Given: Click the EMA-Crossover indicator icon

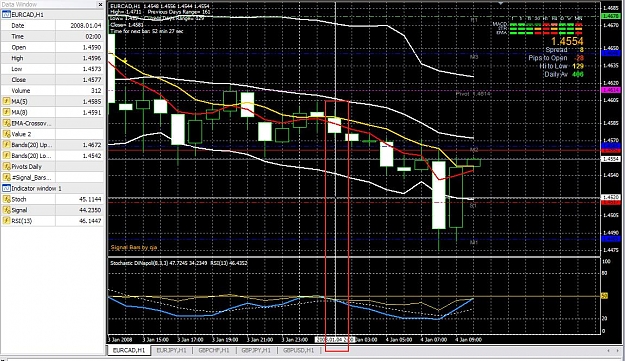Looking at the screenshot, I should (x=6, y=123).
